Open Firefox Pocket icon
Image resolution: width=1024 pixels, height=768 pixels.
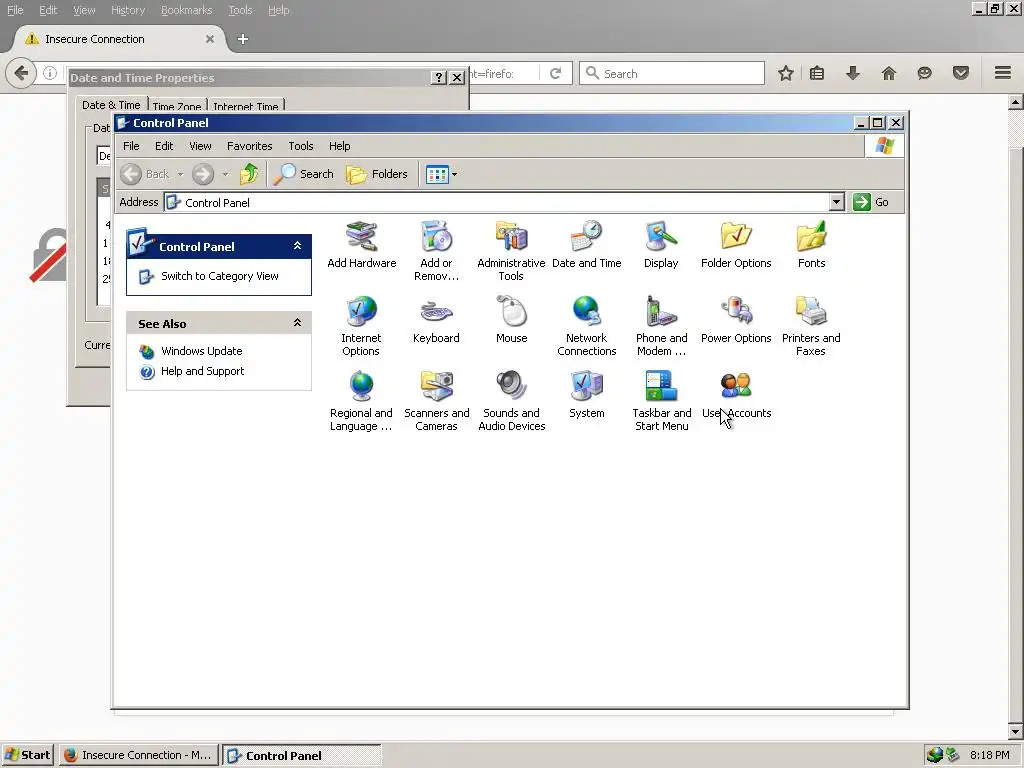pos(961,73)
